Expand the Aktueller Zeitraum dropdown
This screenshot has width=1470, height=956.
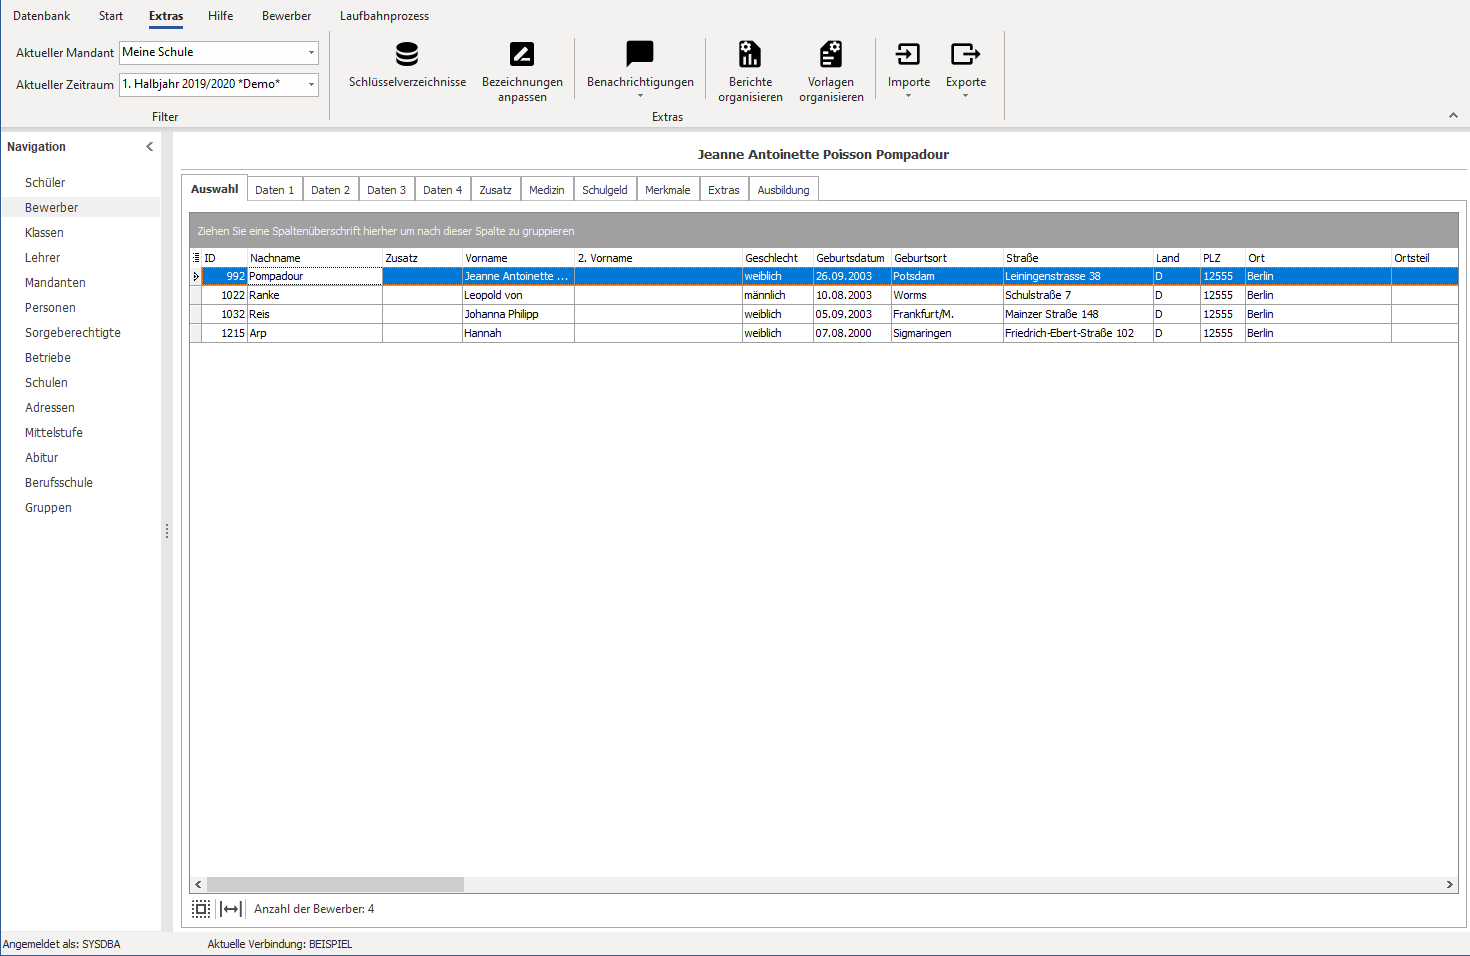[311, 84]
